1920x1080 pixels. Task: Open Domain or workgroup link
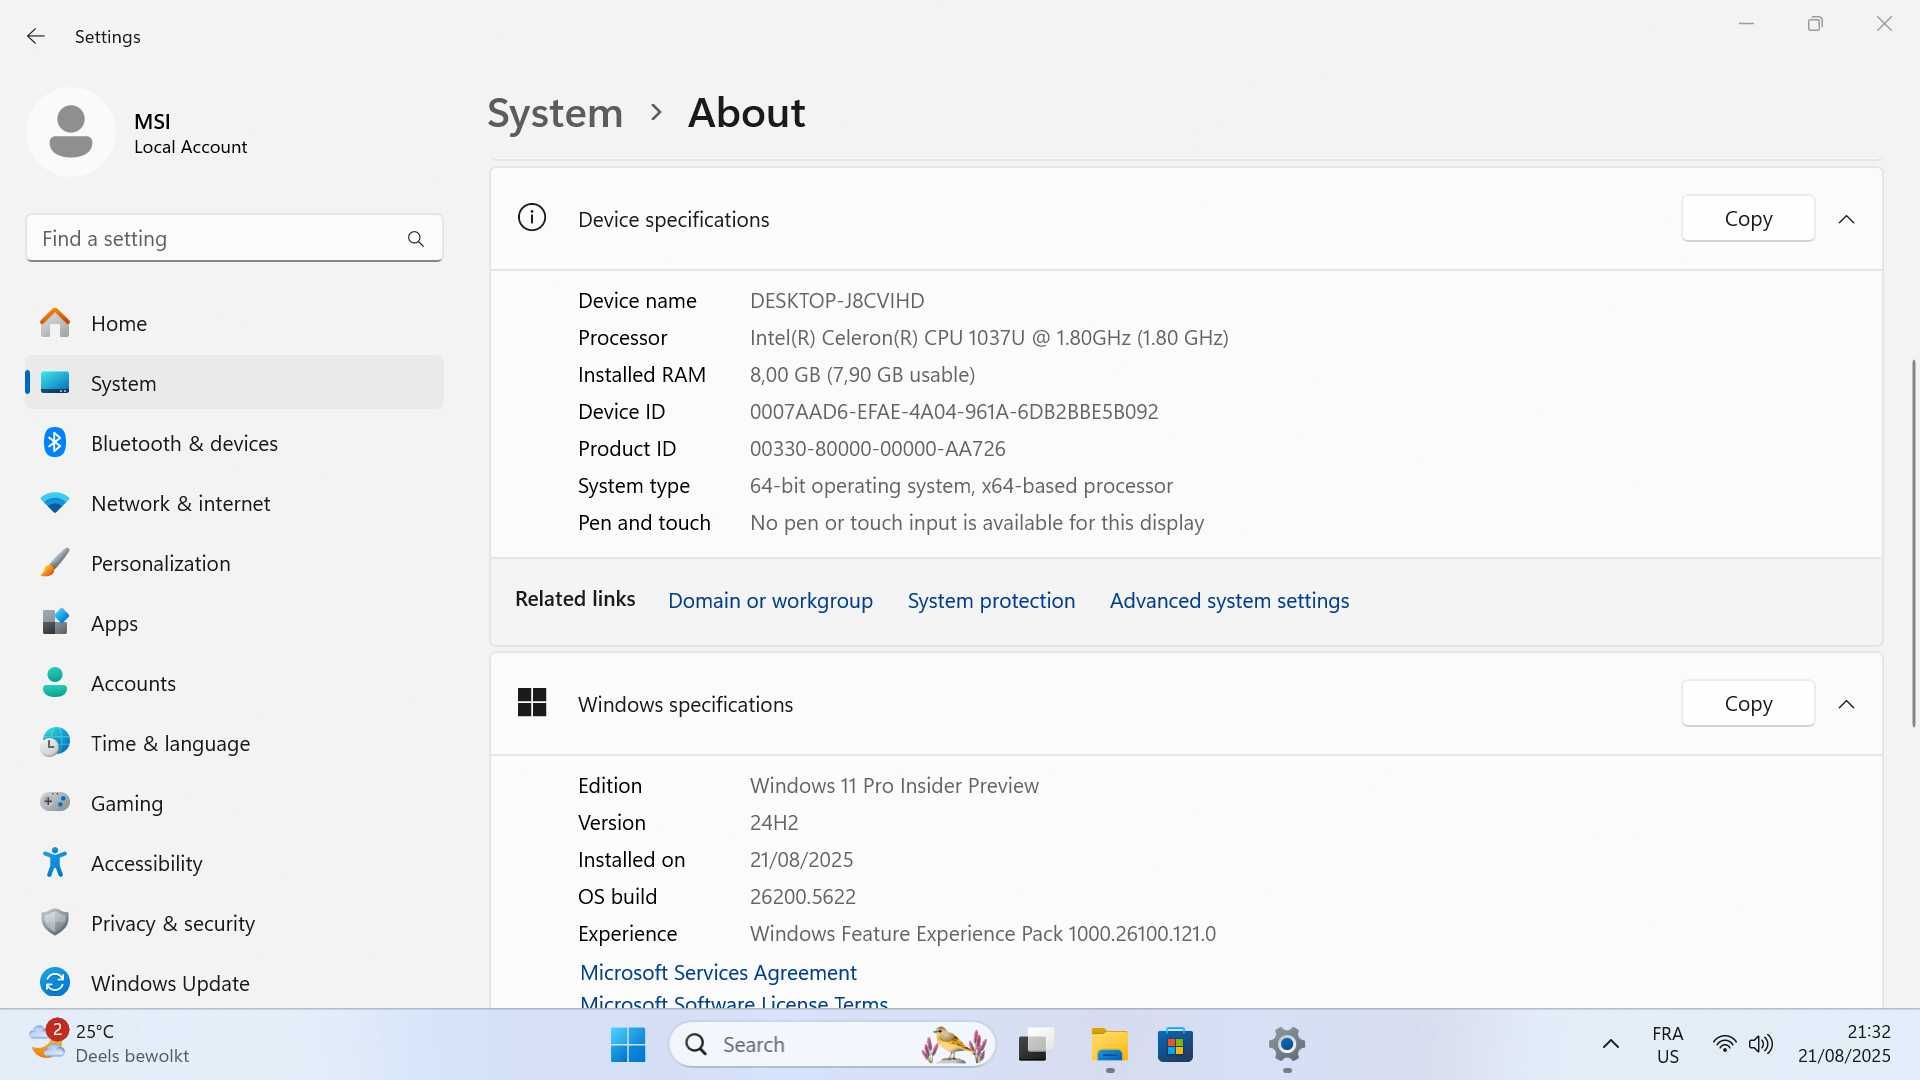(770, 600)
